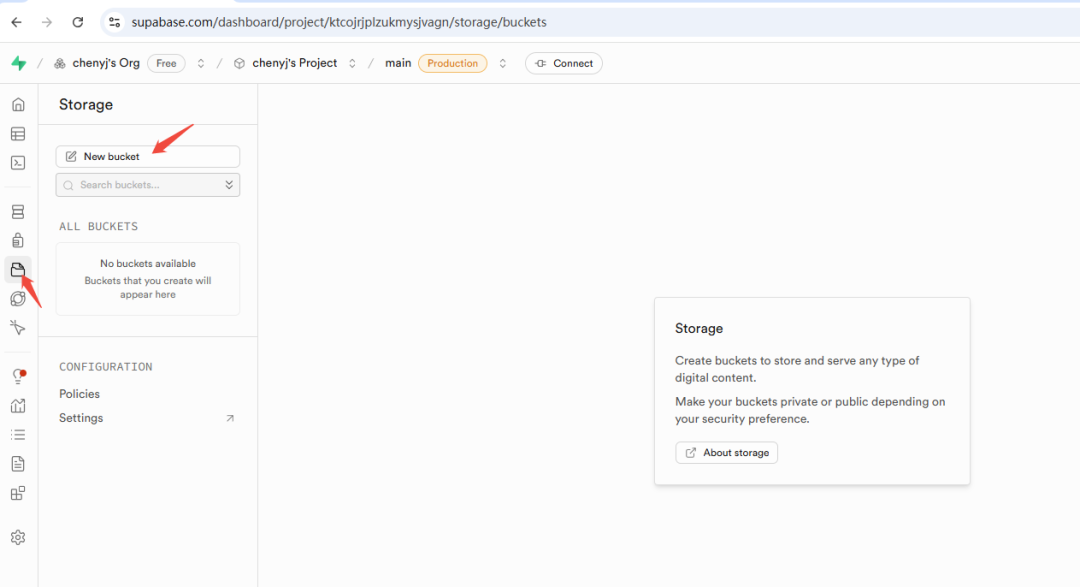Open the Logs list icon
Screen dimensions: 1080x587
click(x=19, y=435)
